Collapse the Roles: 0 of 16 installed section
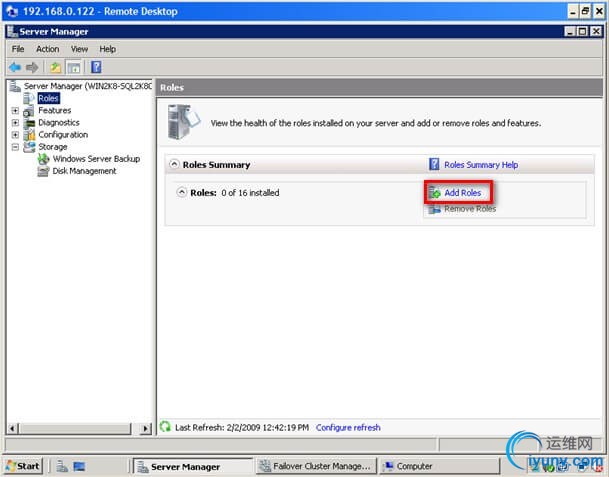 tap(182, 192)
